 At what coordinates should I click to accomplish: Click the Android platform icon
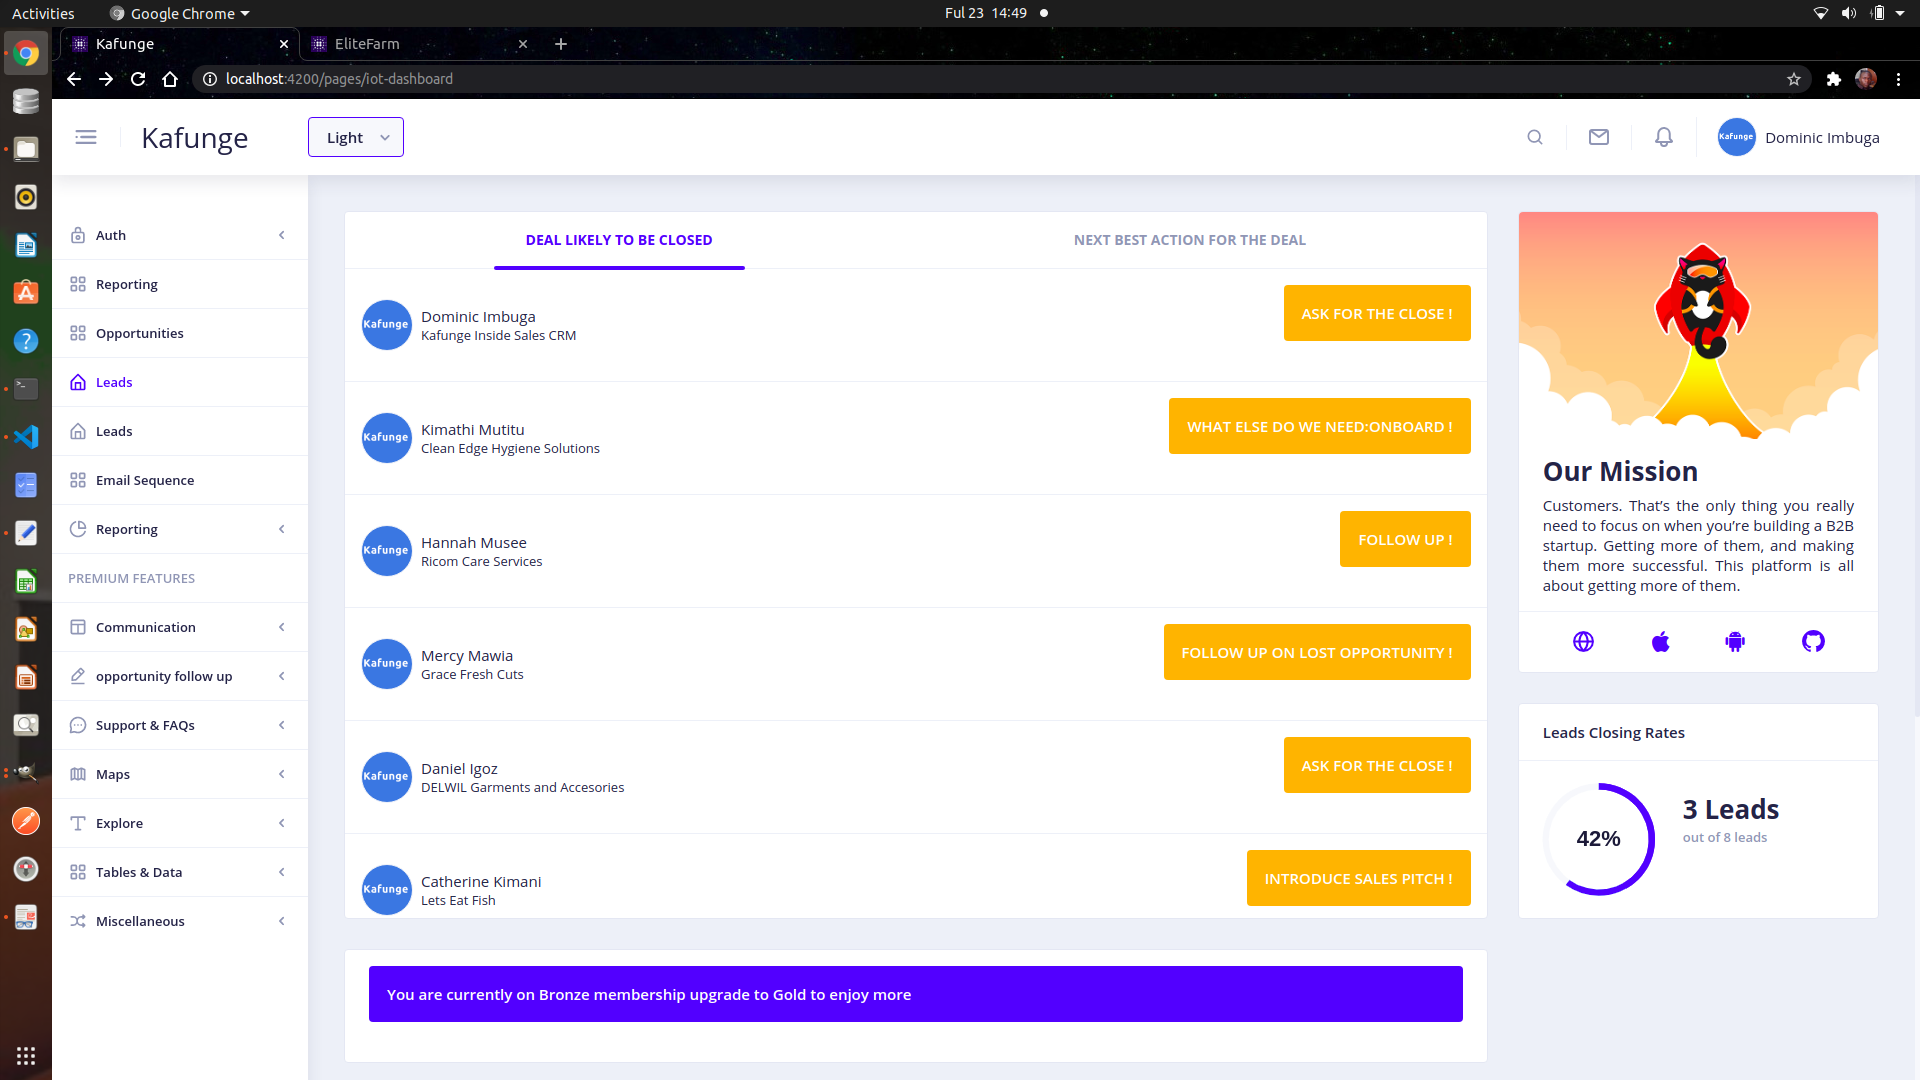coord(1735,642)
